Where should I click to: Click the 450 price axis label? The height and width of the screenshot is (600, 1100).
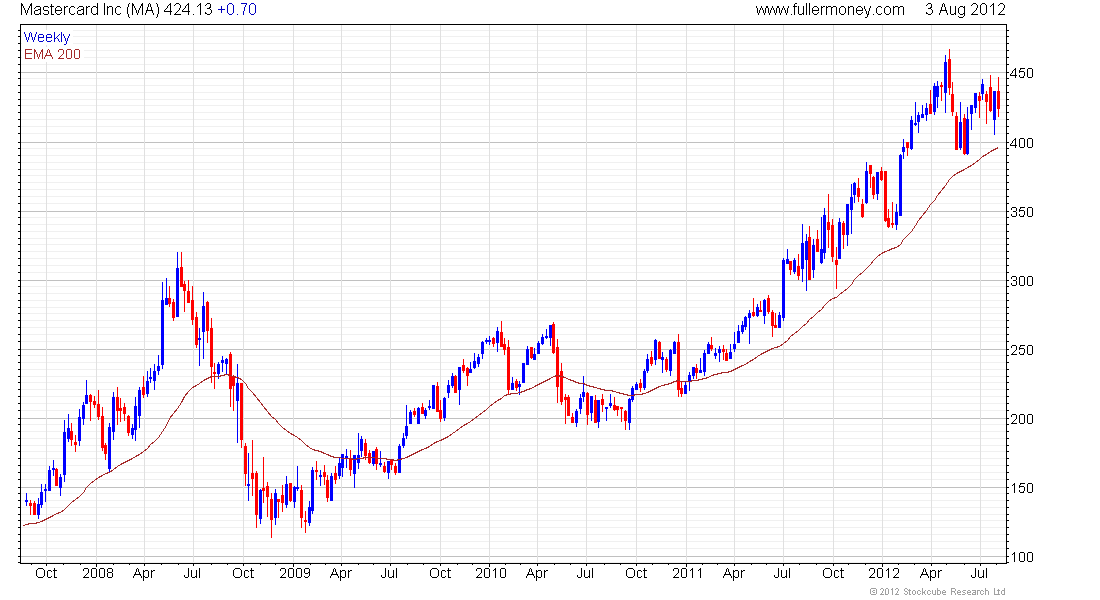click(x=1021, y=74)
